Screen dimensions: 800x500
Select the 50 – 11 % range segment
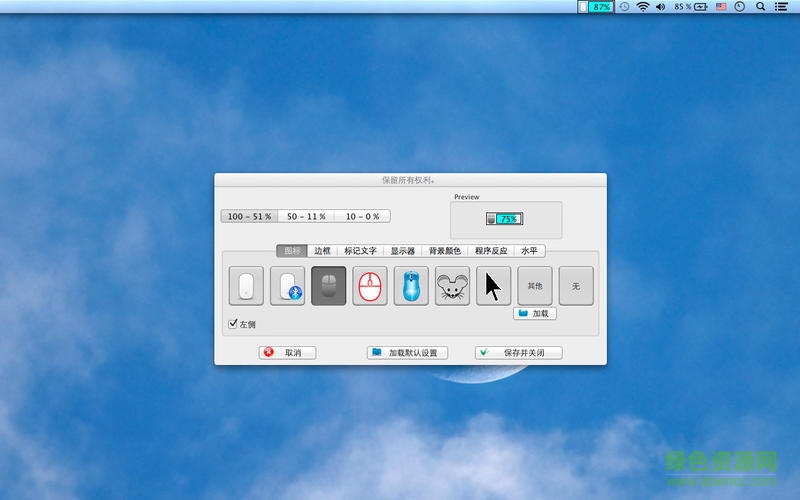click(x=306, y=216)
